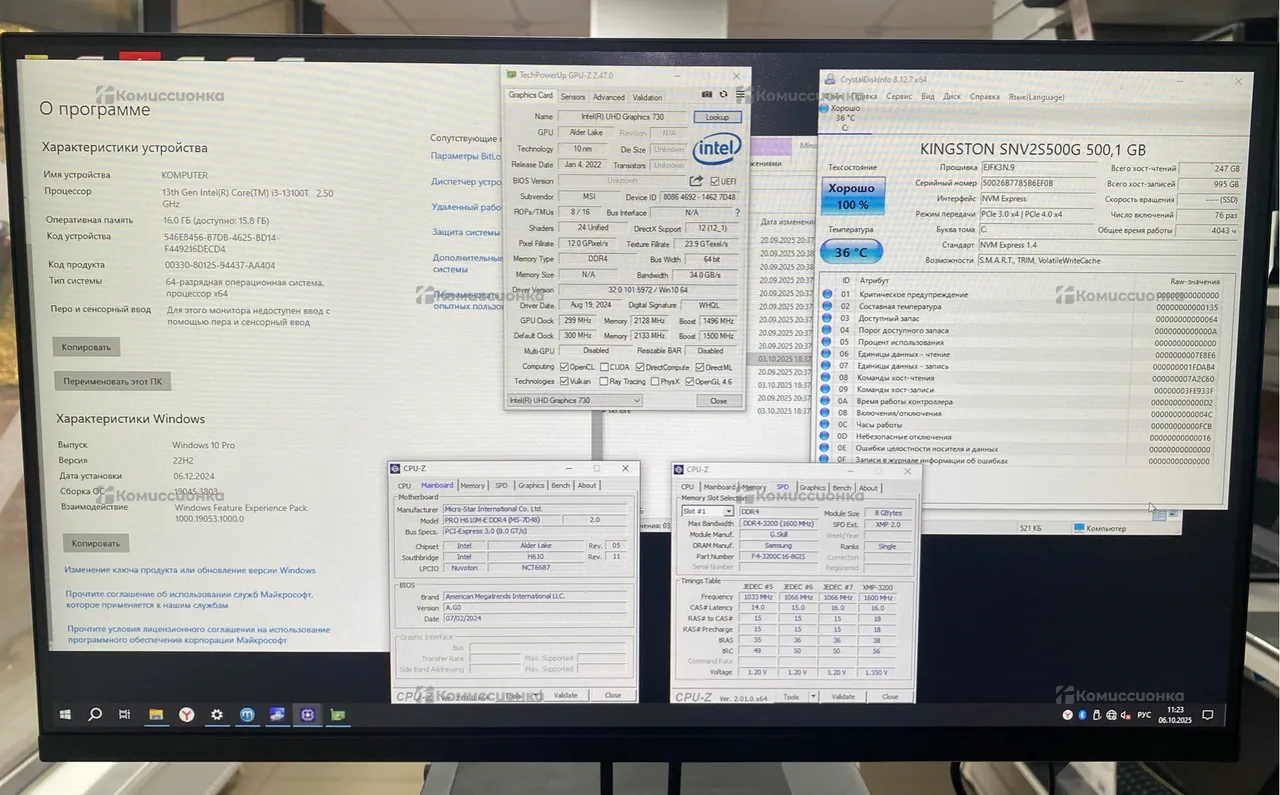Open the Tools dropdown arrow in SPD CPU-Z window
Screen dimensions: 1280x795
(812, 696)
